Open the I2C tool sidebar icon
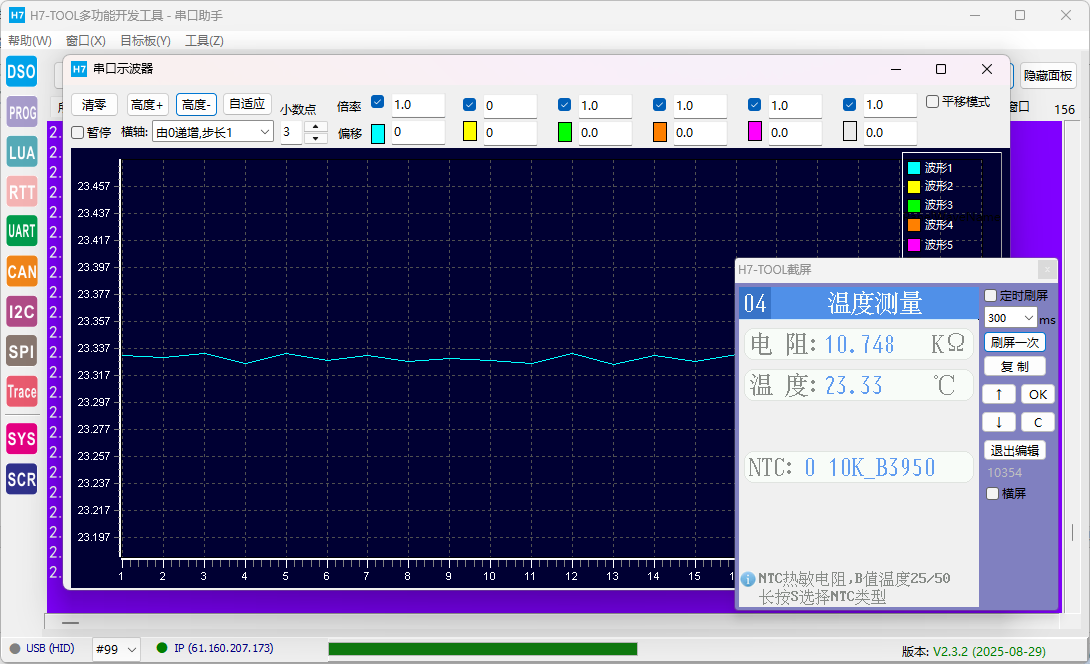Viewport: 1090px width, 664px height. pos(22,311)
